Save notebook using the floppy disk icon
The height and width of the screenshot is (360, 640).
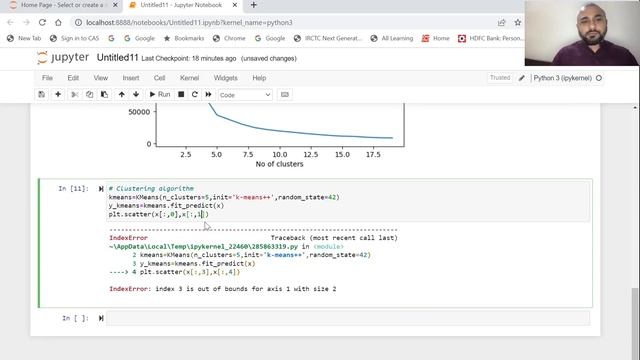42,94
